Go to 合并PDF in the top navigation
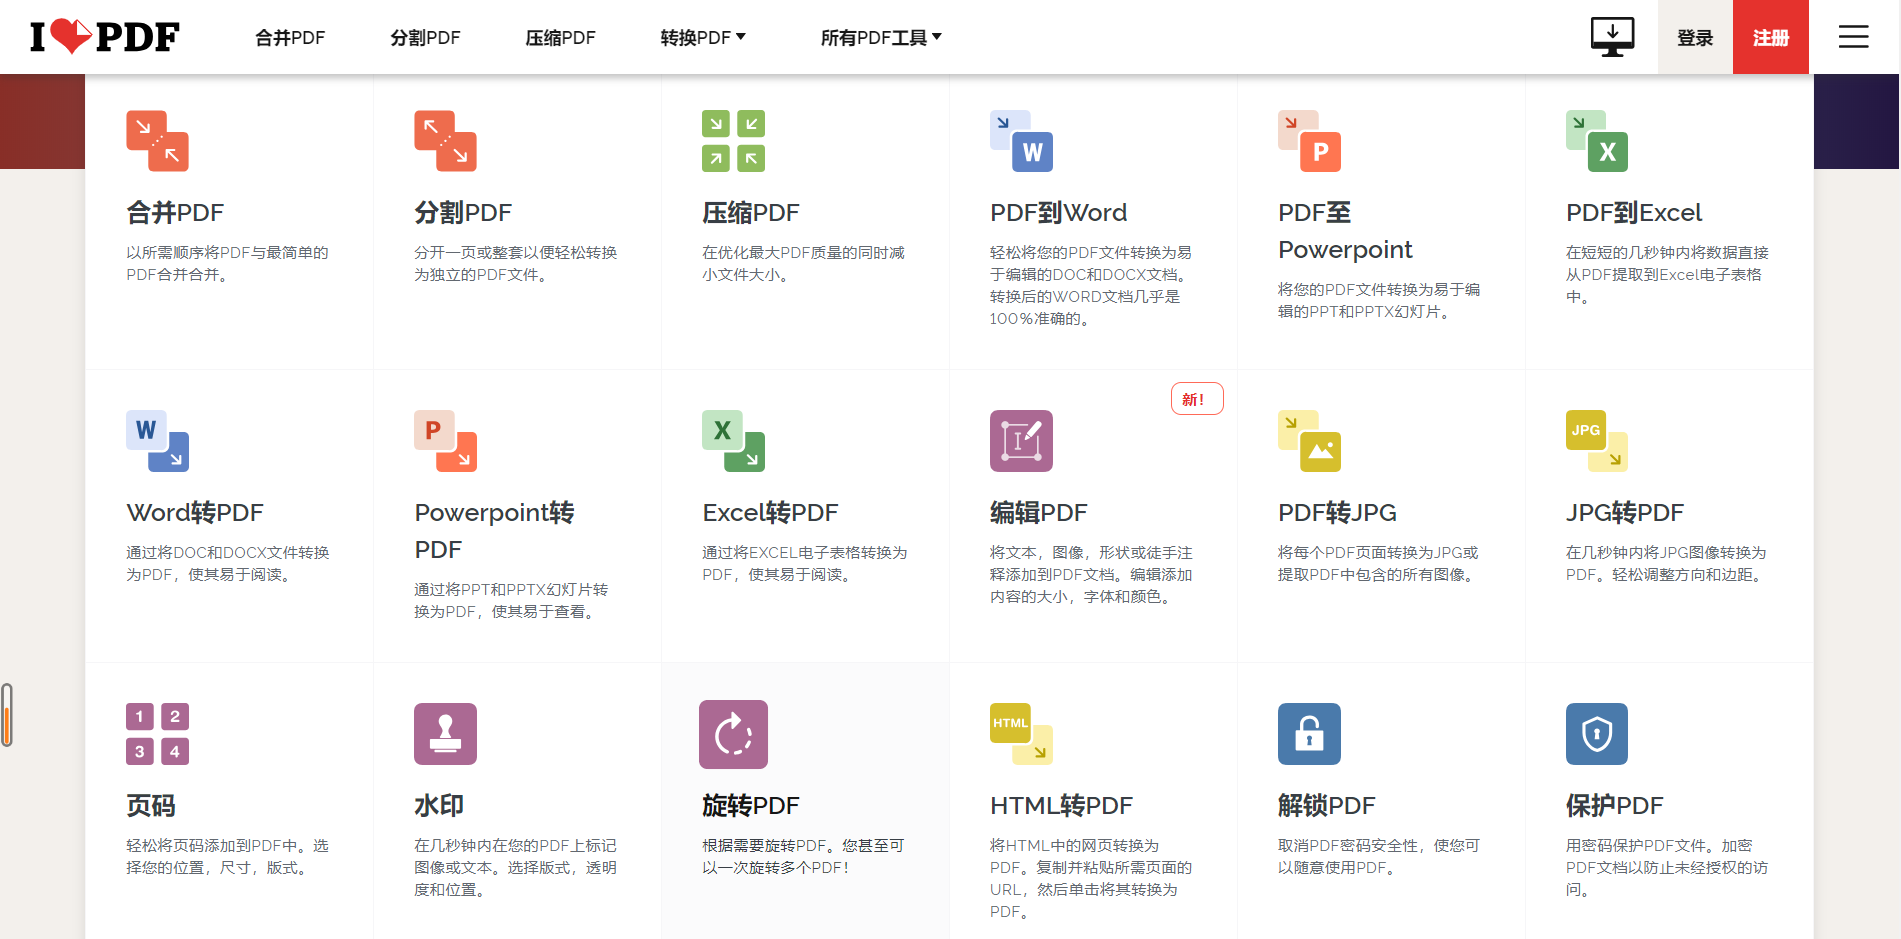 (x=290, y=37)
